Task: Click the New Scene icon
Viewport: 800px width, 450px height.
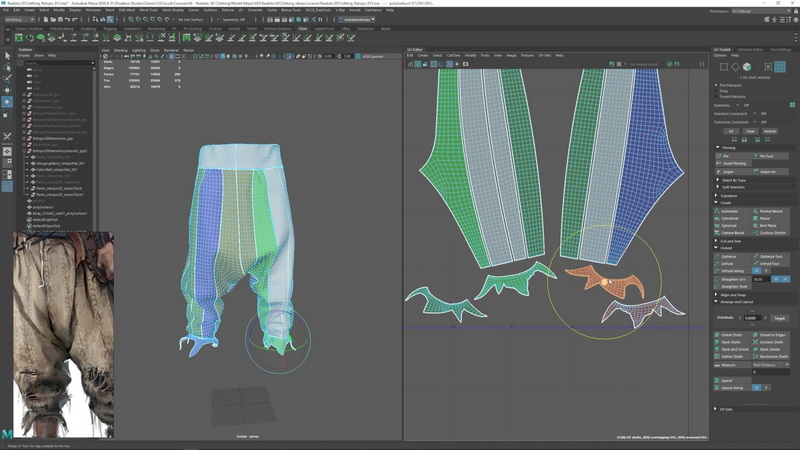Action: click(45, 19)
